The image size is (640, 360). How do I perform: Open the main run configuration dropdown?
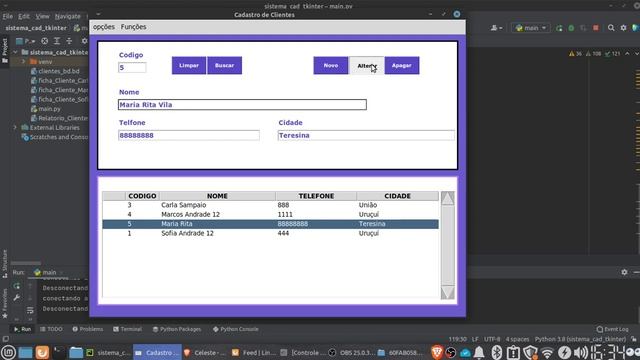point(531,28)
